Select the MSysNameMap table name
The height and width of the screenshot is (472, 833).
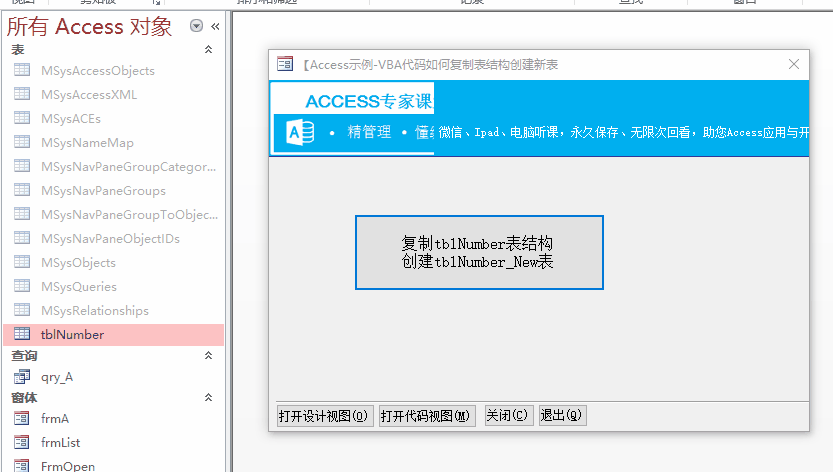pos(87,142)
